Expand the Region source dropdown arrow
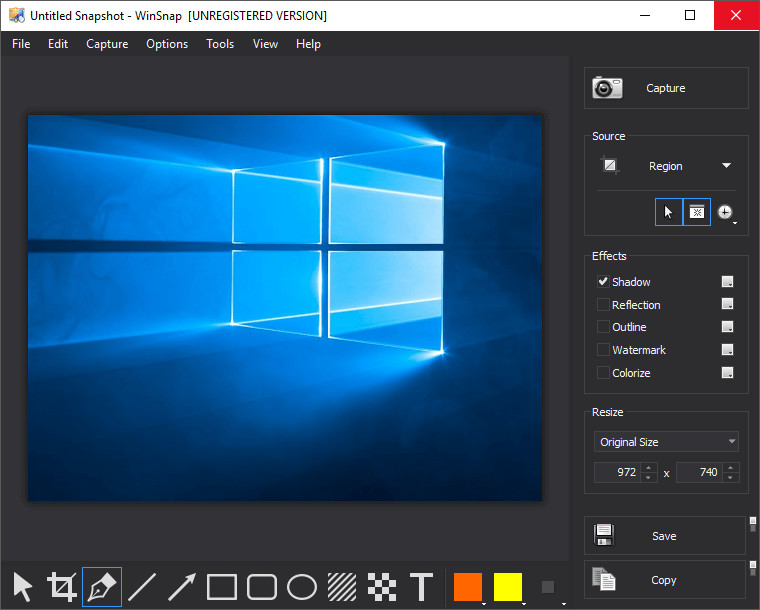Viewport: 760px width, 610px height. point(726,166)
